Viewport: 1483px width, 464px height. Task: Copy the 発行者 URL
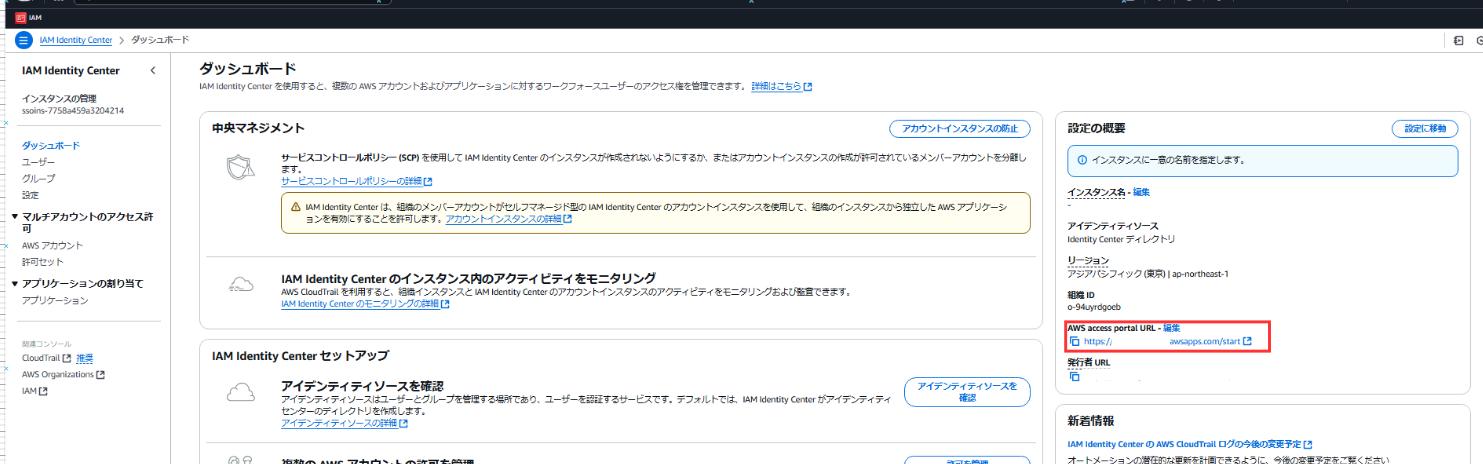[1075, 377]
